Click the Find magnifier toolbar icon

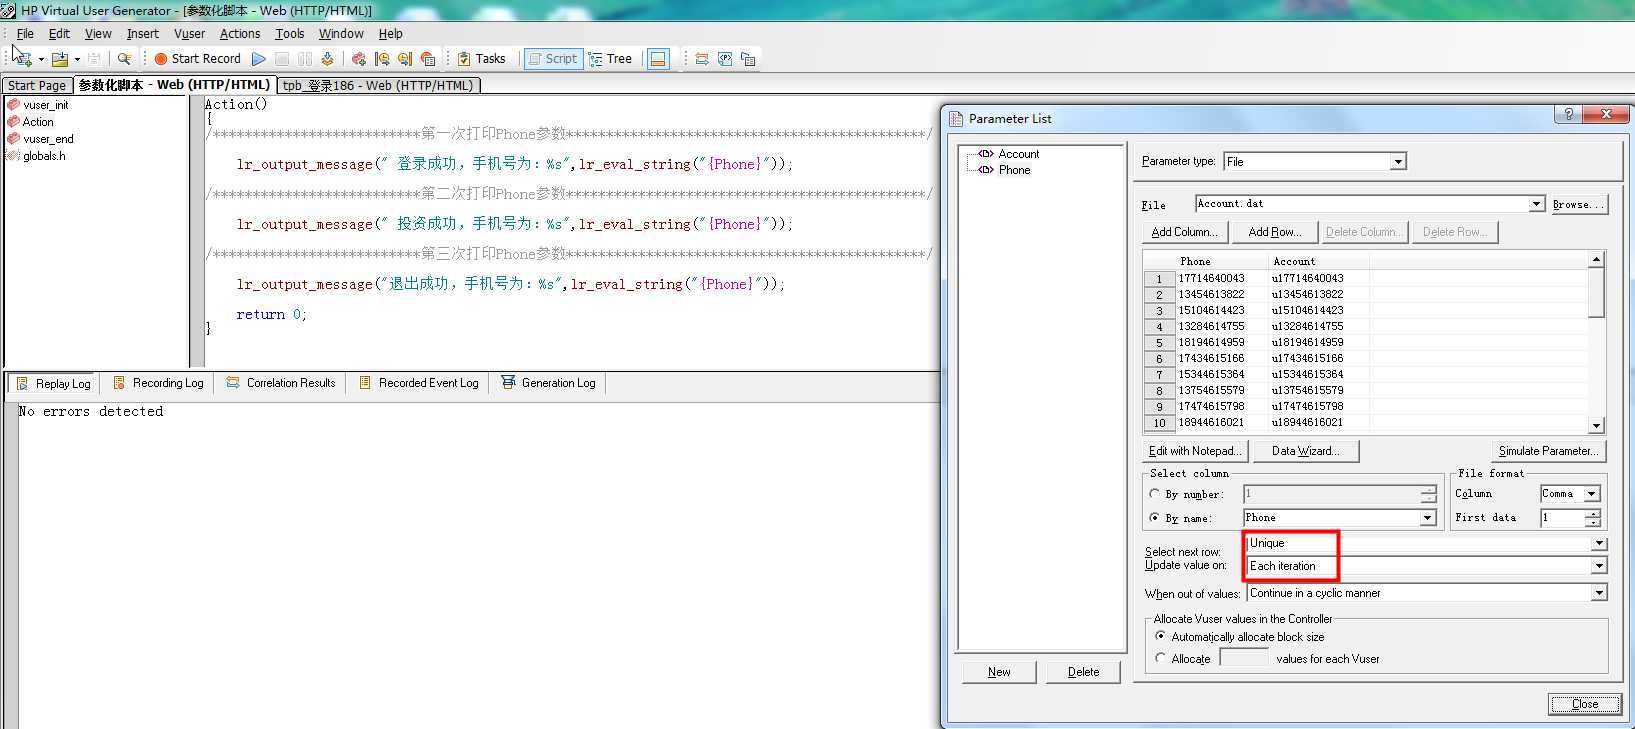click(x=124, y=59)
